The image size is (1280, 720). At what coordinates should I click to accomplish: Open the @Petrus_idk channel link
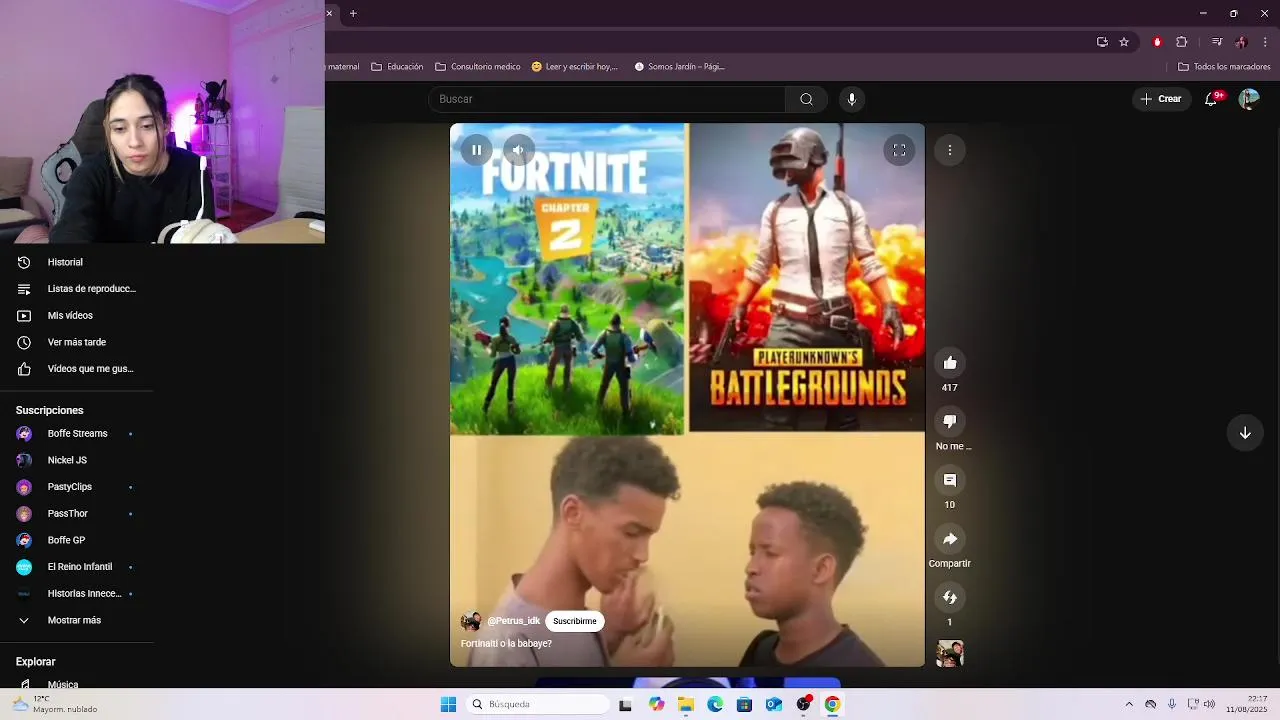(x=514, y=621)
